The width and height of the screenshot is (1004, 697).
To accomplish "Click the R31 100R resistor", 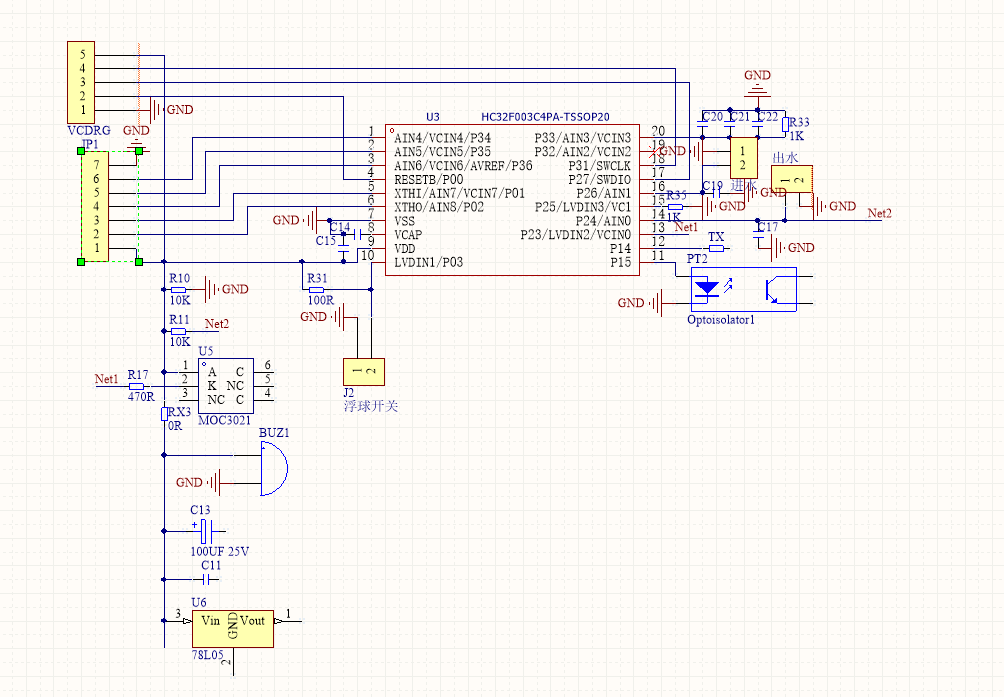I will tap(316, 290).
